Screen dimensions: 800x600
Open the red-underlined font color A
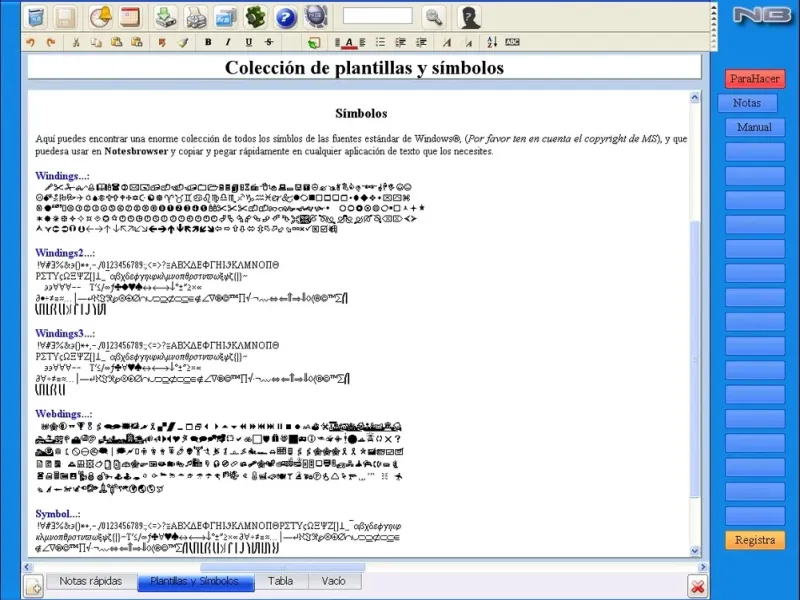pyautogui.click(x=349, y=43)
